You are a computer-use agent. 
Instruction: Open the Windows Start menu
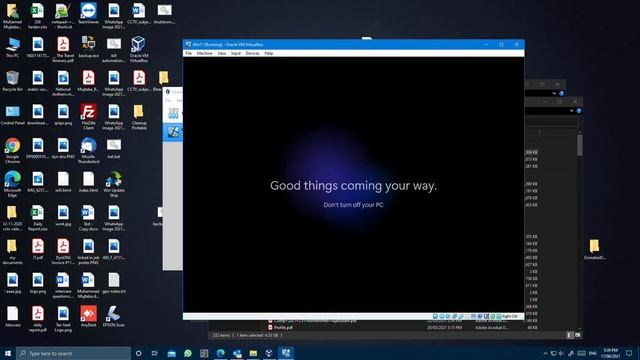point(8,353)
